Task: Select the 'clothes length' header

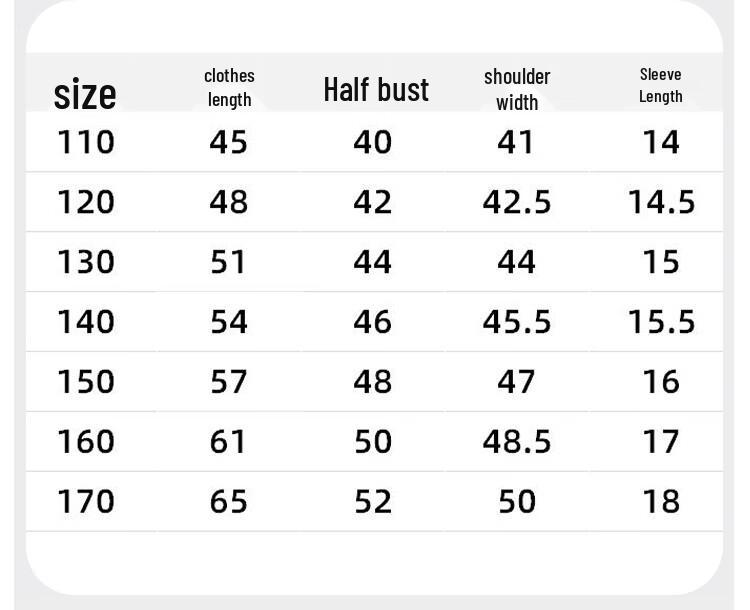Action: click(x=229, y=88)
